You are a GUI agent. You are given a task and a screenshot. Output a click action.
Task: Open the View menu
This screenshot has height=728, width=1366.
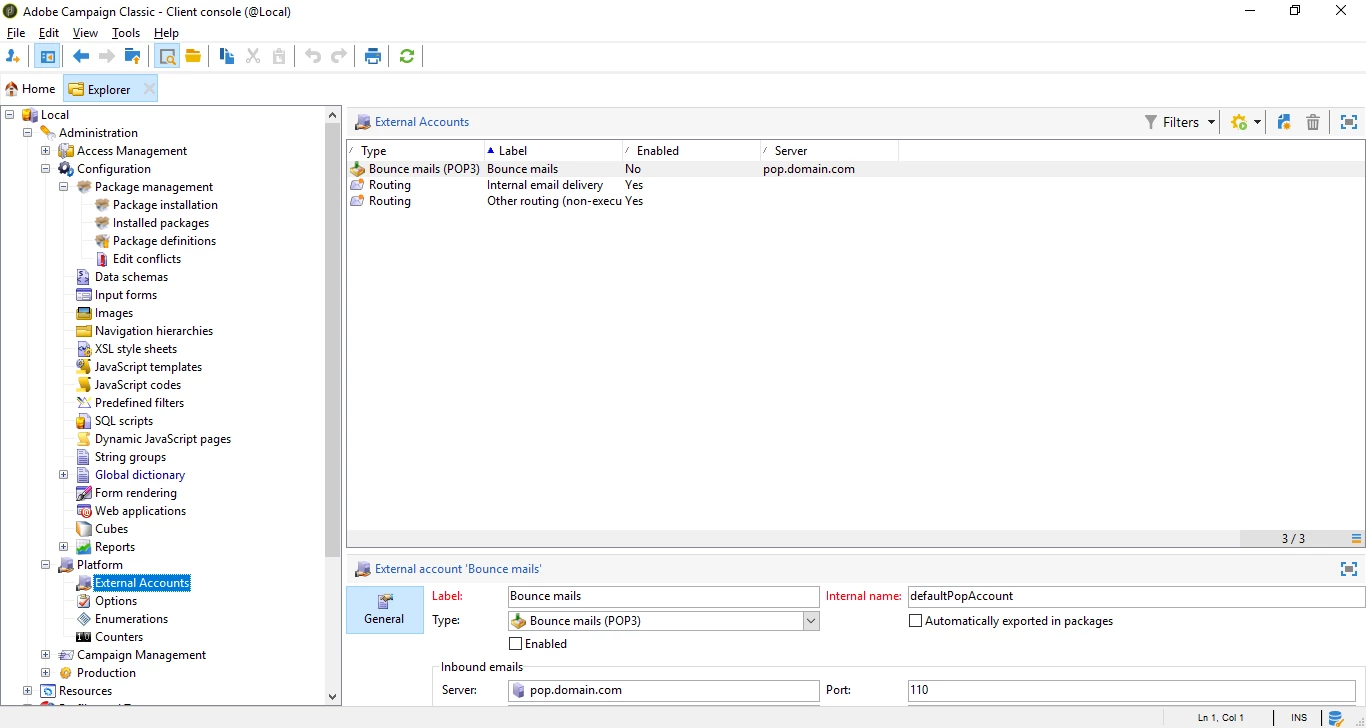(85, 33)
